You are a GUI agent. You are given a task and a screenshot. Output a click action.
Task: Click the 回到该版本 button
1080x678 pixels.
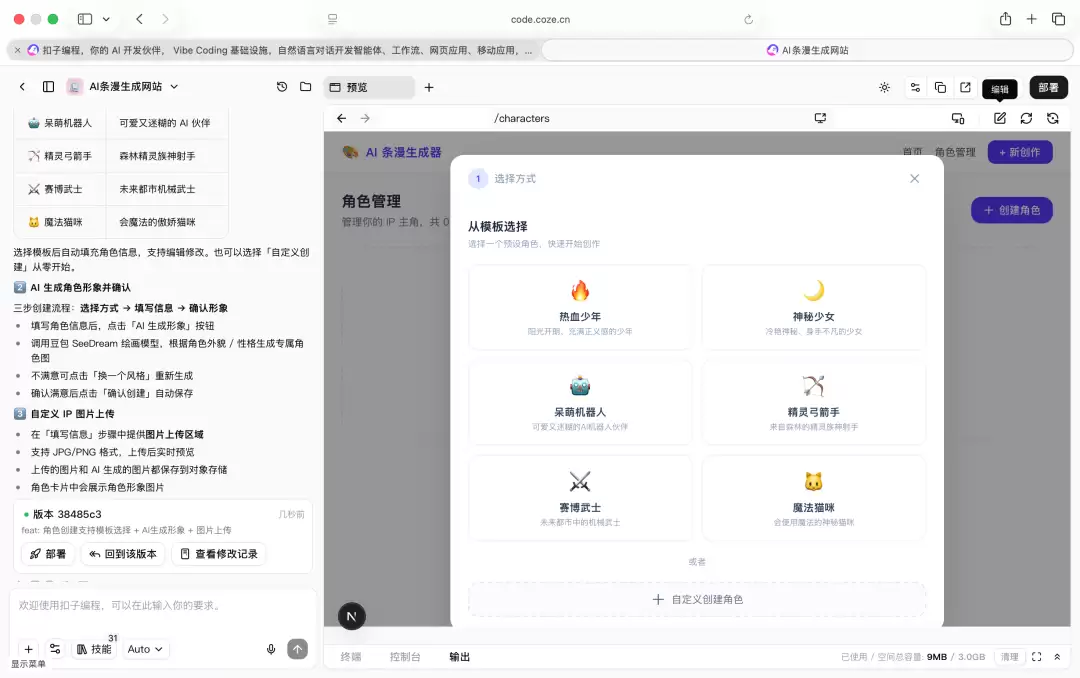pos(123,554)
